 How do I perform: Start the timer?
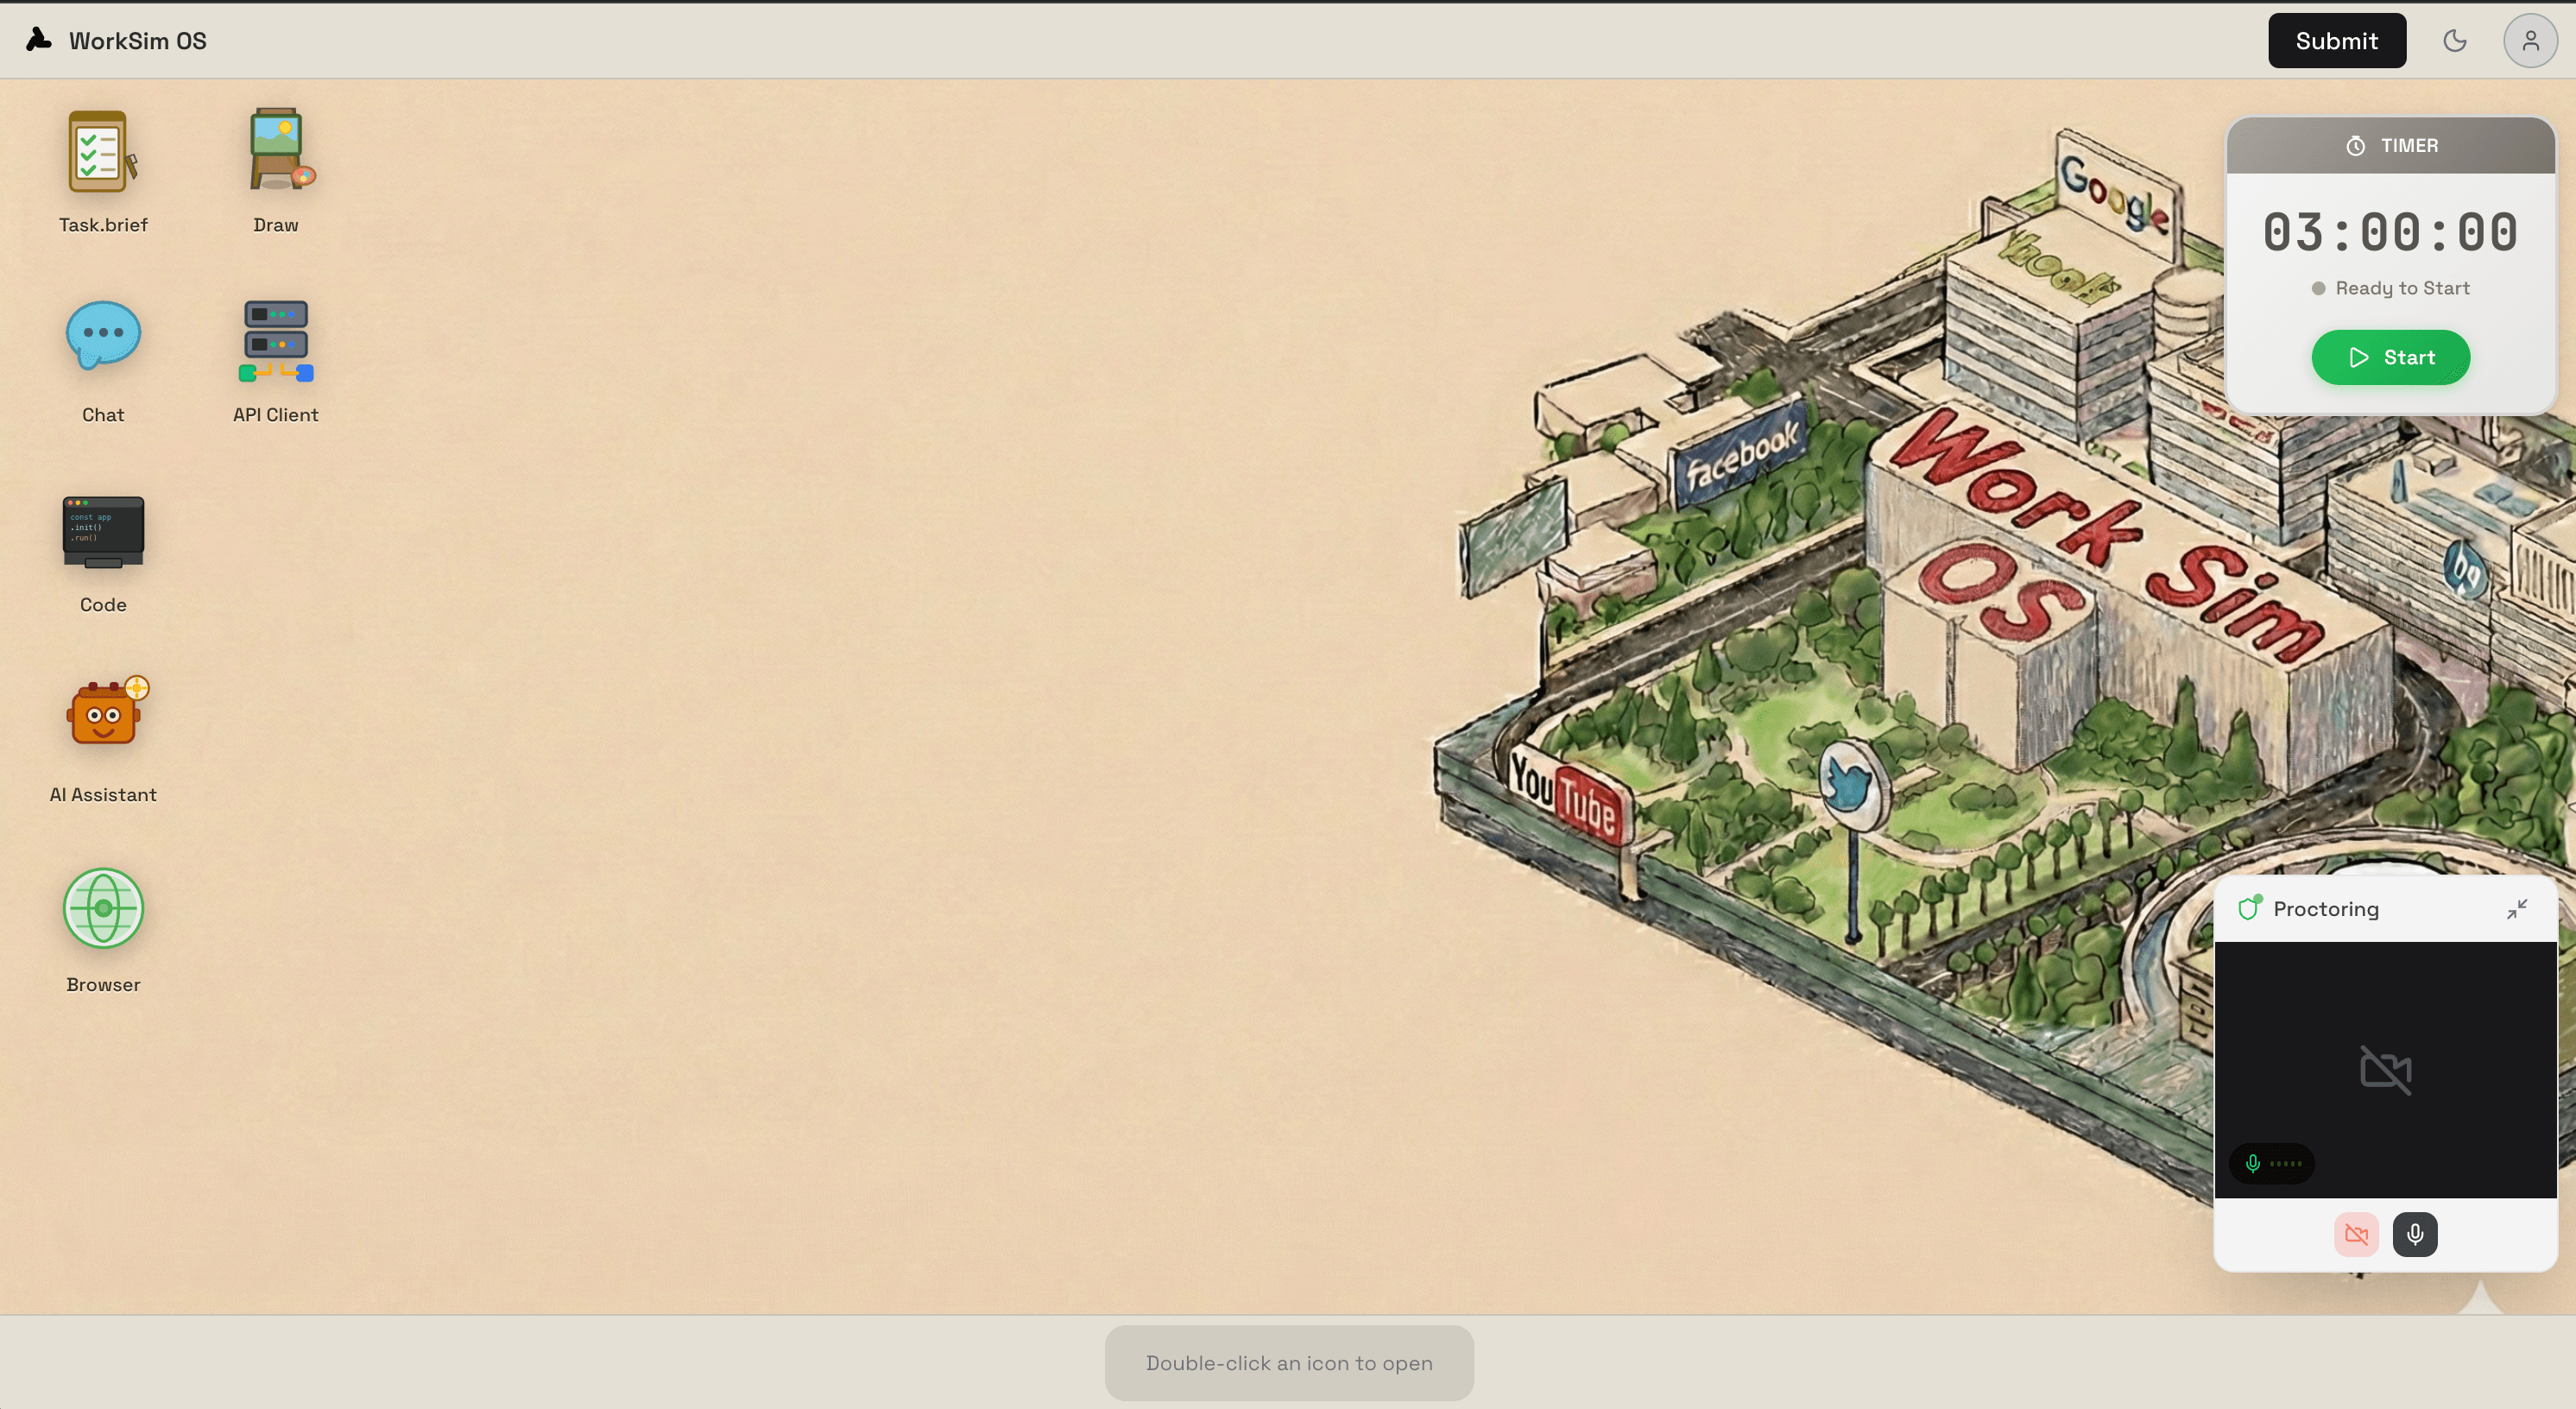(x=2390, y=357)
